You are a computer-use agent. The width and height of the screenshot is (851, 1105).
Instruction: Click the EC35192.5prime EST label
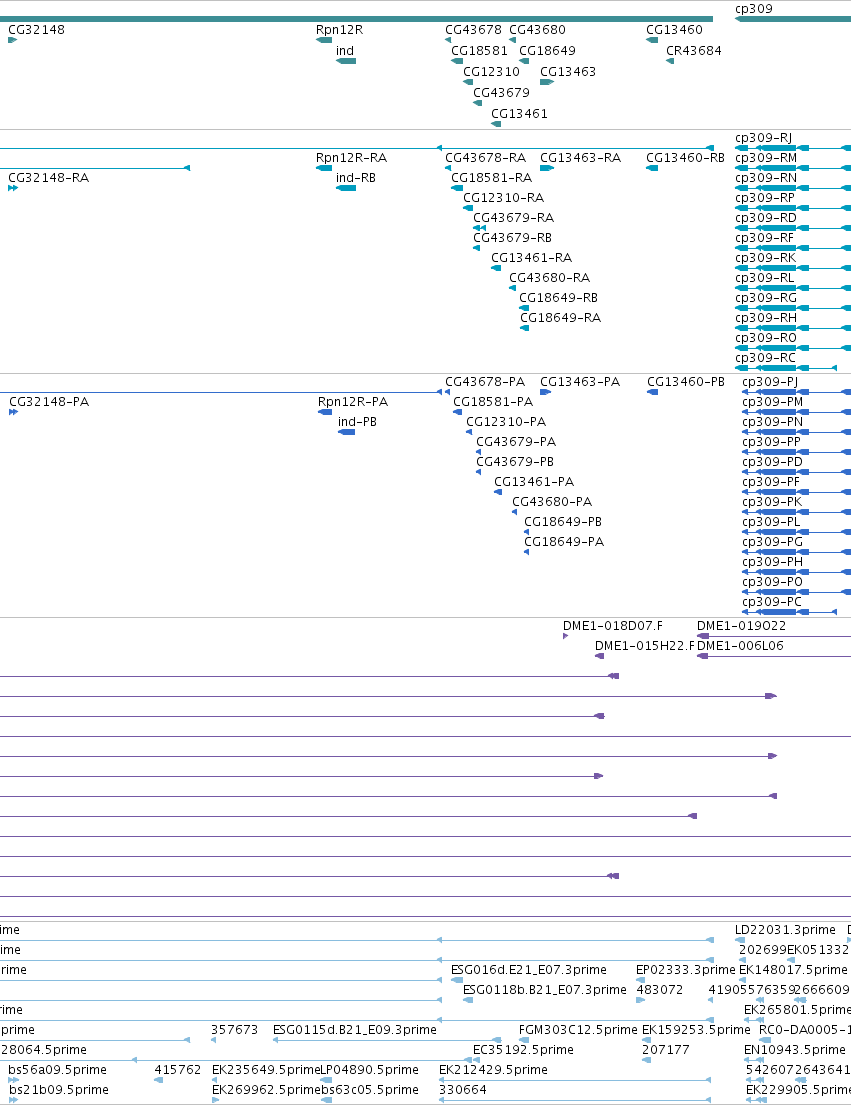[523, 1050]
